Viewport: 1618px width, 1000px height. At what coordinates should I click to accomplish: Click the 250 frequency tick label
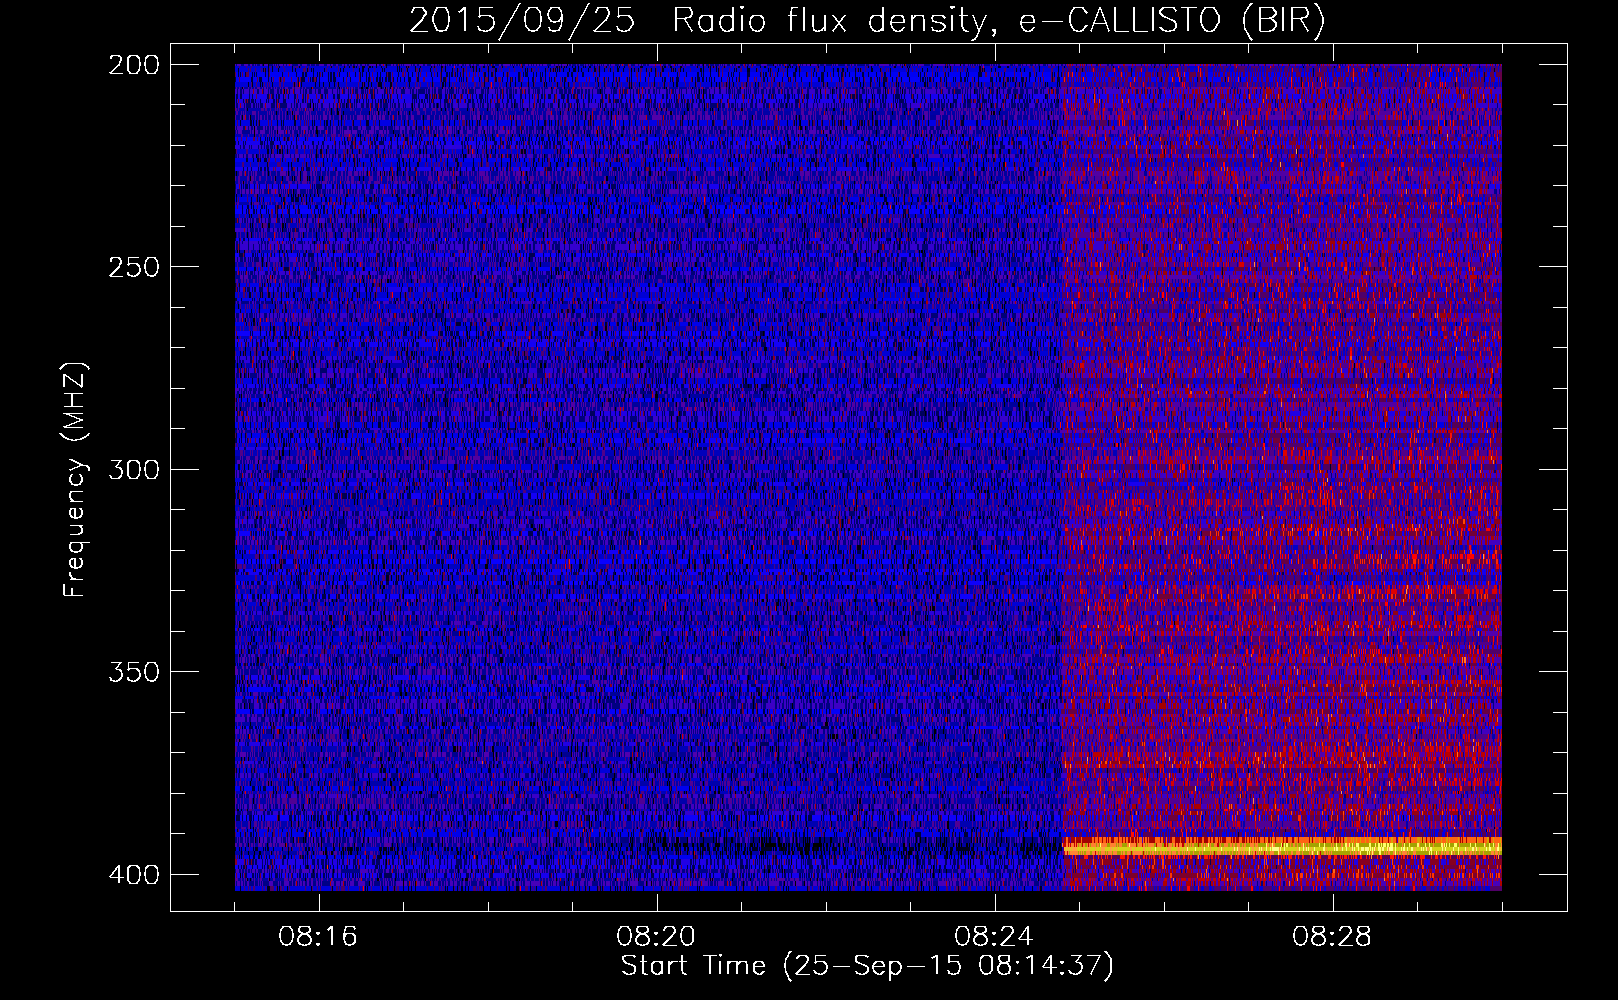coord(133,267)
